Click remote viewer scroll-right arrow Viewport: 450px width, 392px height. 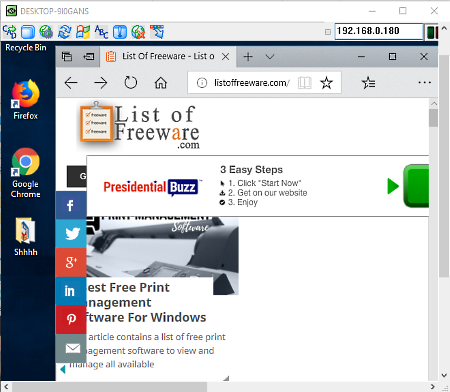[x=433, y=387]
